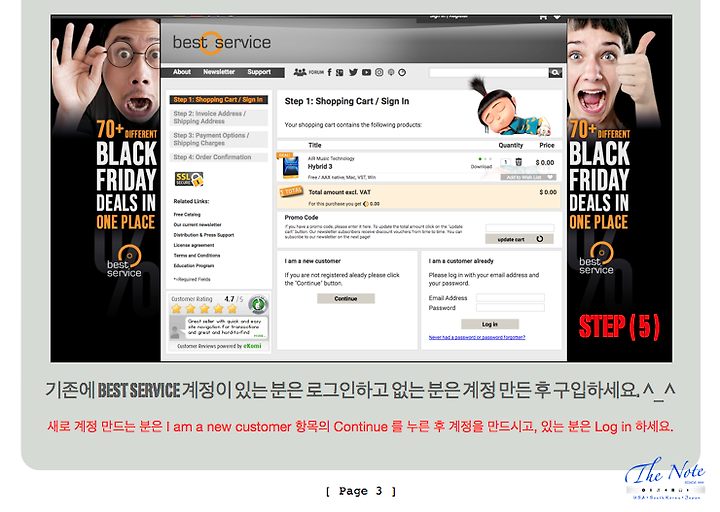Open the Newsletter menu item
Viewport: 720px width, 512px height.
[x=219, y=72]
